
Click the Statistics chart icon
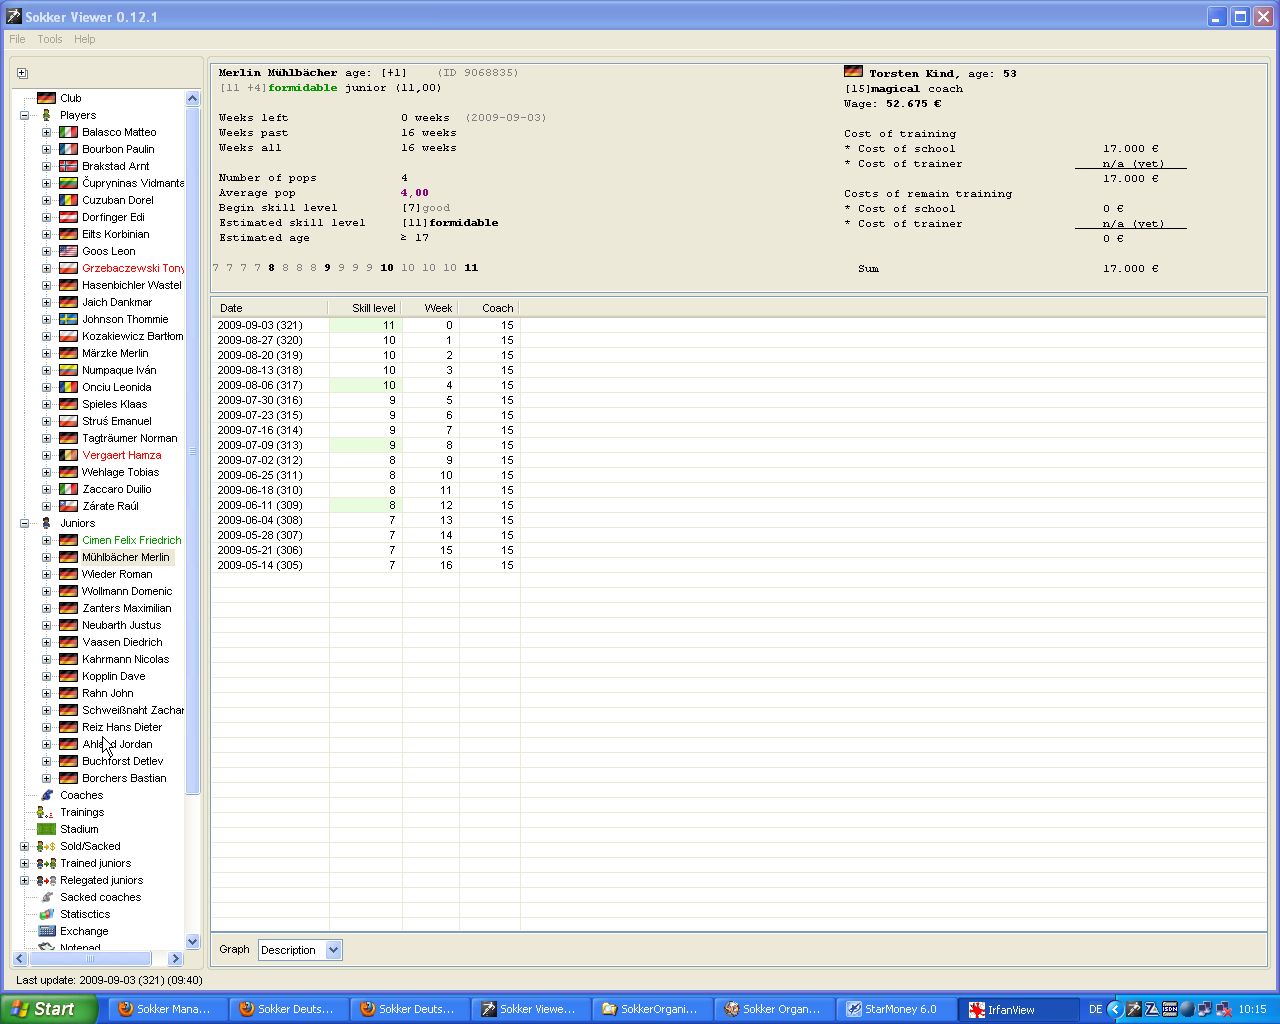click(x=46, y=914)
